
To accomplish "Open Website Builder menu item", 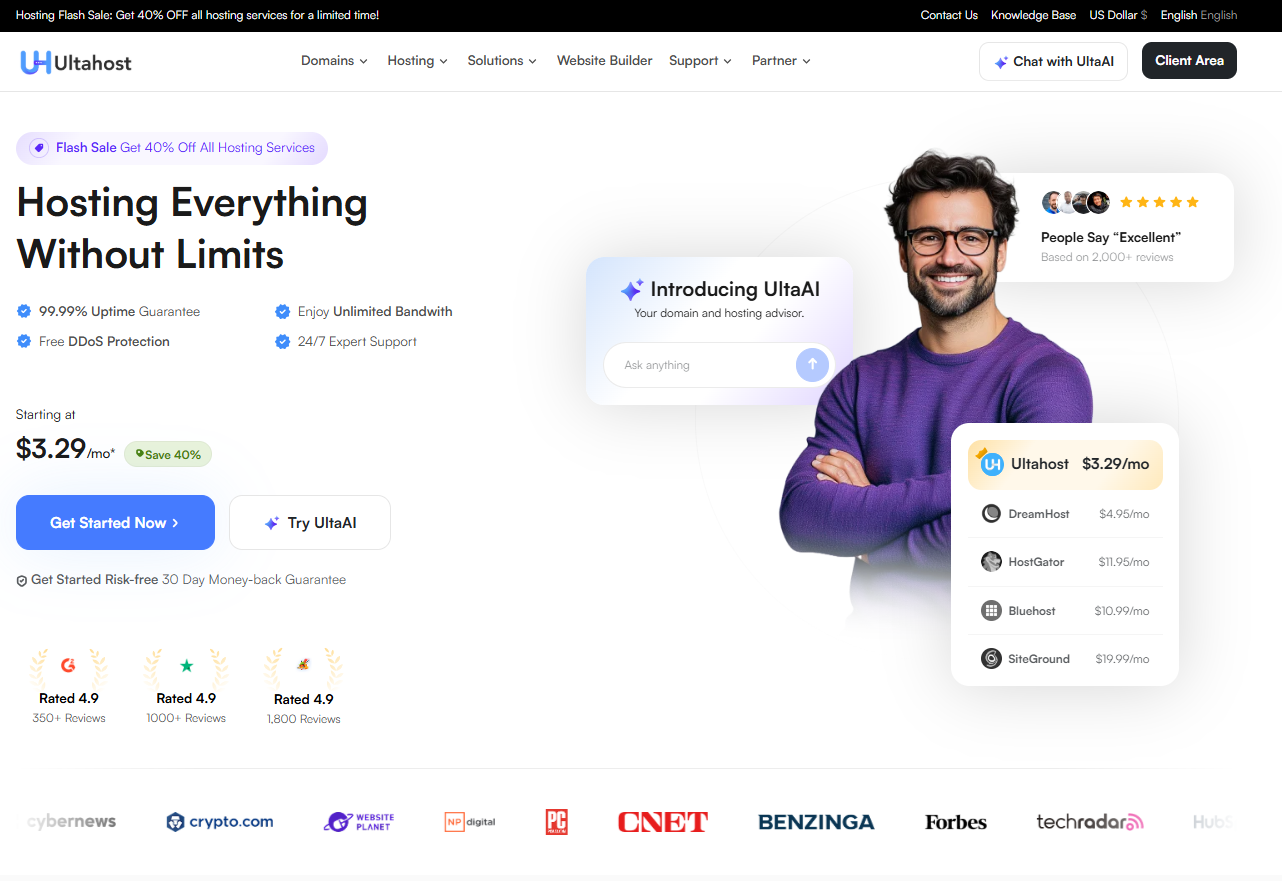I will [x=604, y=61].
